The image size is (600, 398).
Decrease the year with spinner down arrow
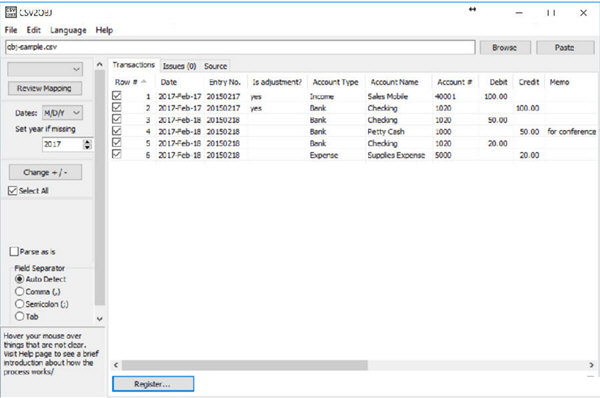(x=88, y=147)
